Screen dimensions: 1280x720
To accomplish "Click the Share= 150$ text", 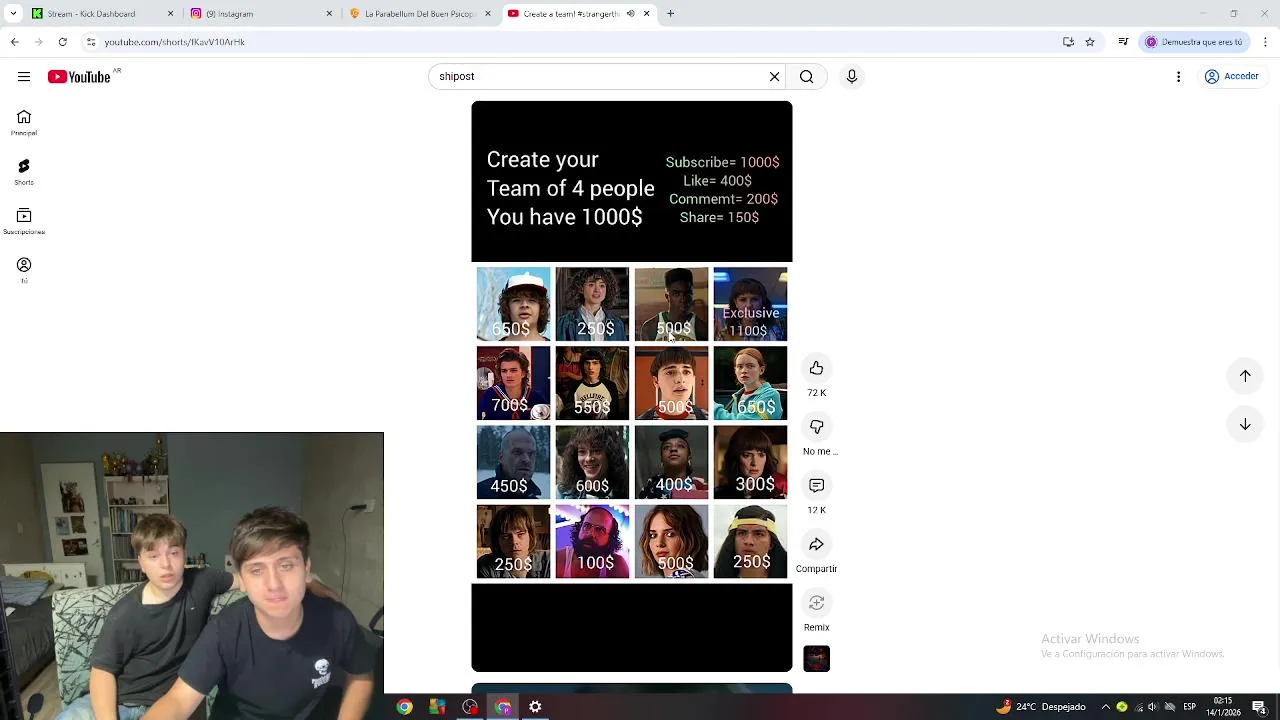I will pyautogui.click(x=719, y=217).
